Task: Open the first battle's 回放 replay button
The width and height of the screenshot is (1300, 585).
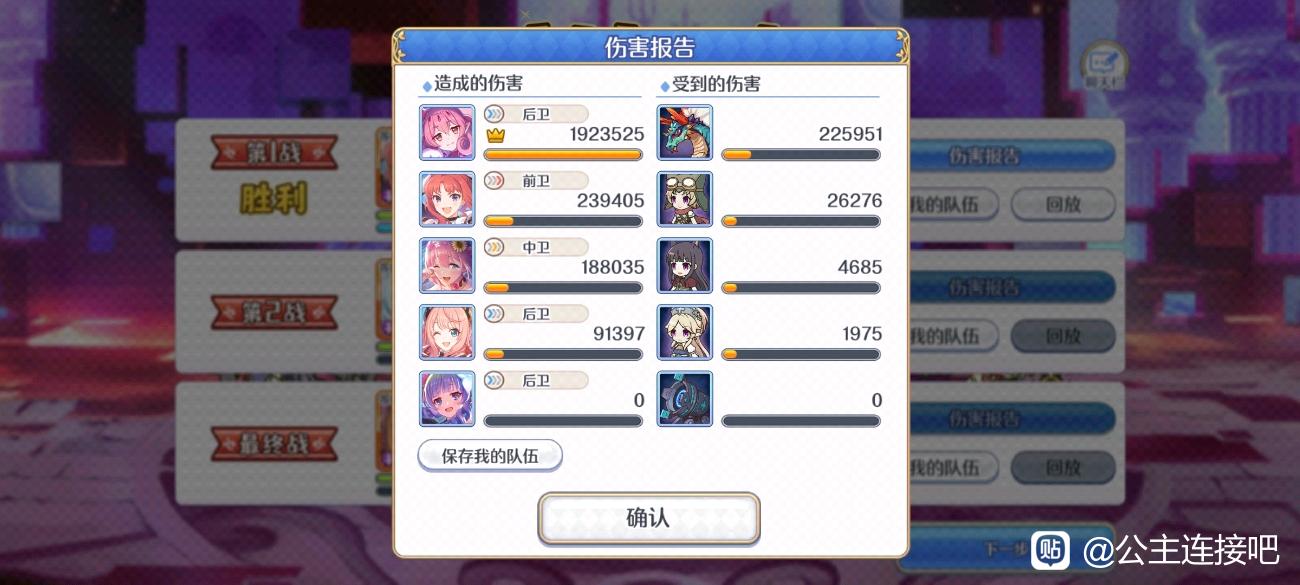Action: pyautogui.click(x=1062, y=204)
